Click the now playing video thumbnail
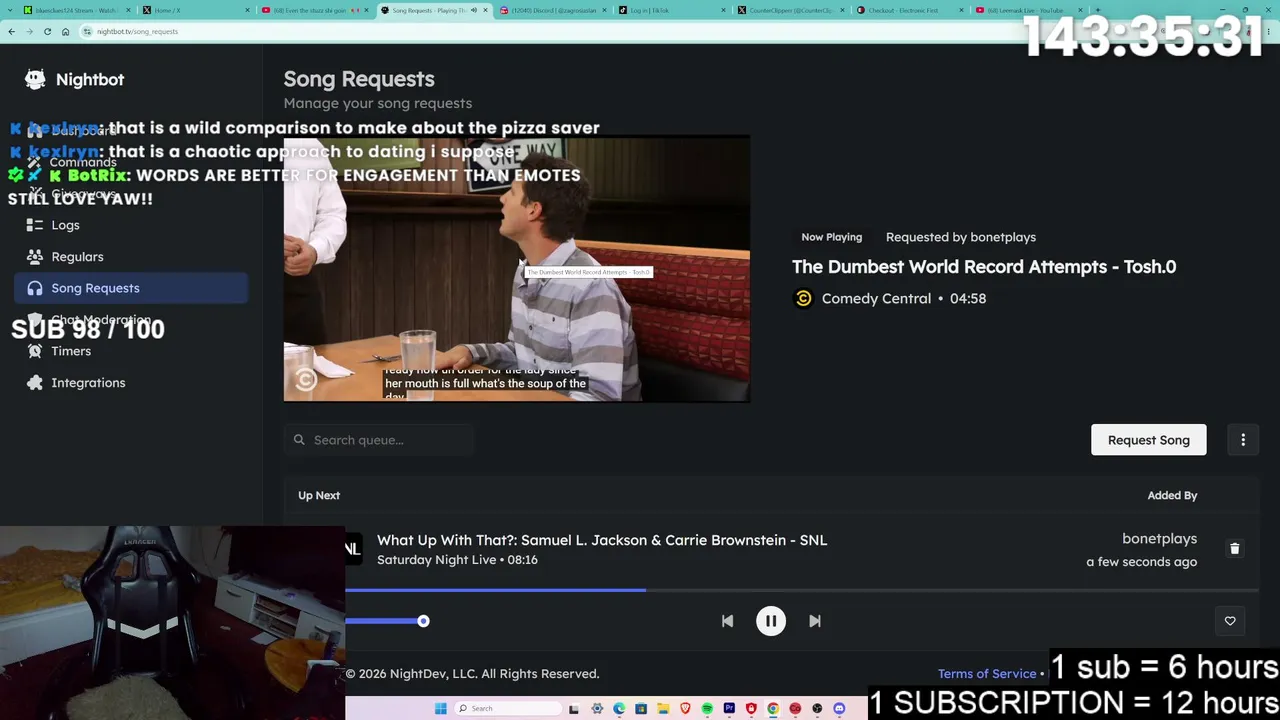Image resolution: width=1280 pixels, height=720 pixels. [x=517, y=269]
